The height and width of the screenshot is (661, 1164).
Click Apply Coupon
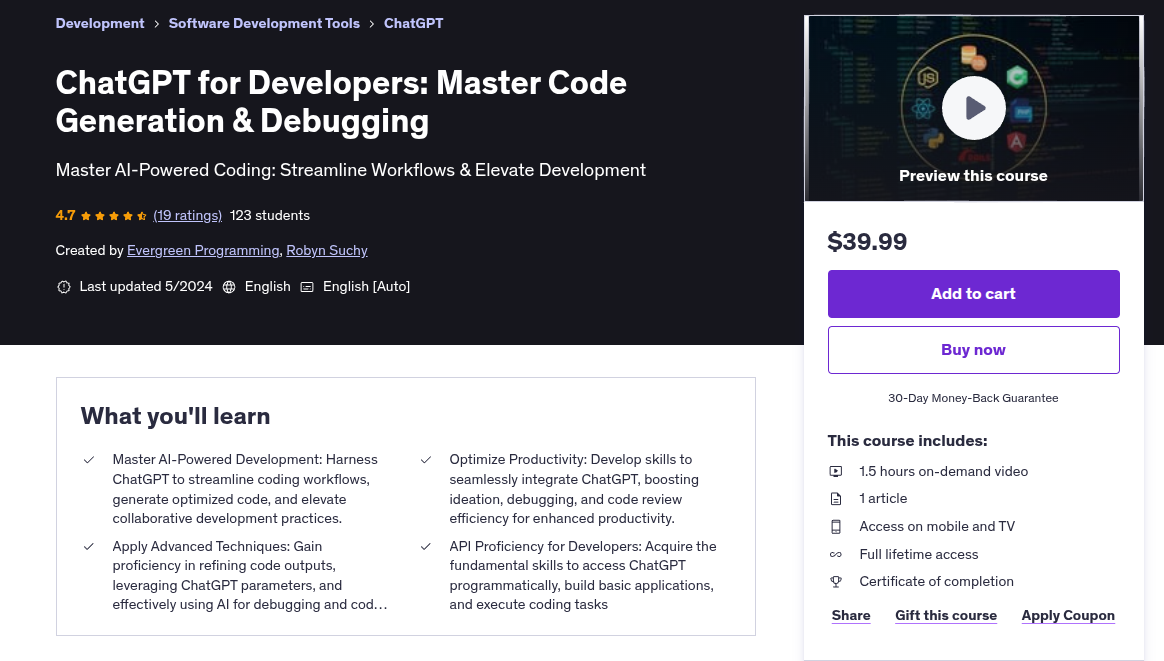1067,615
